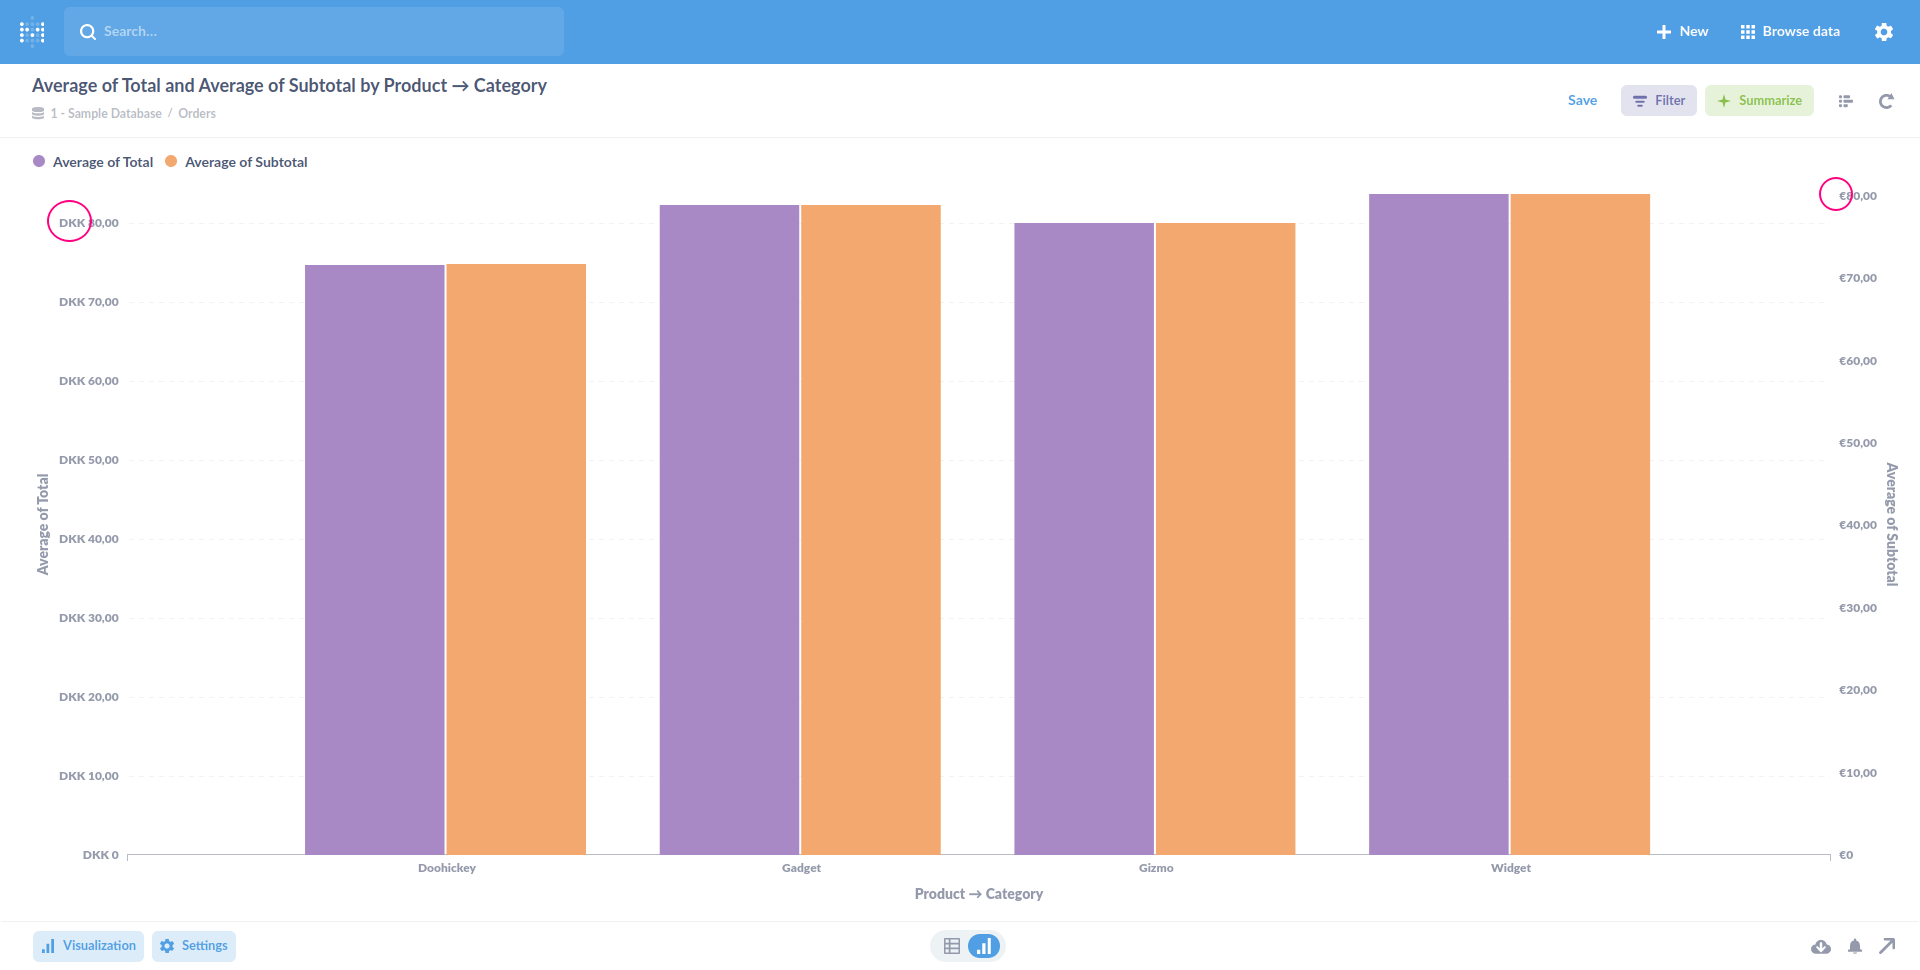Open Browse data
1920x970 pixels.
click(1789, 31)
